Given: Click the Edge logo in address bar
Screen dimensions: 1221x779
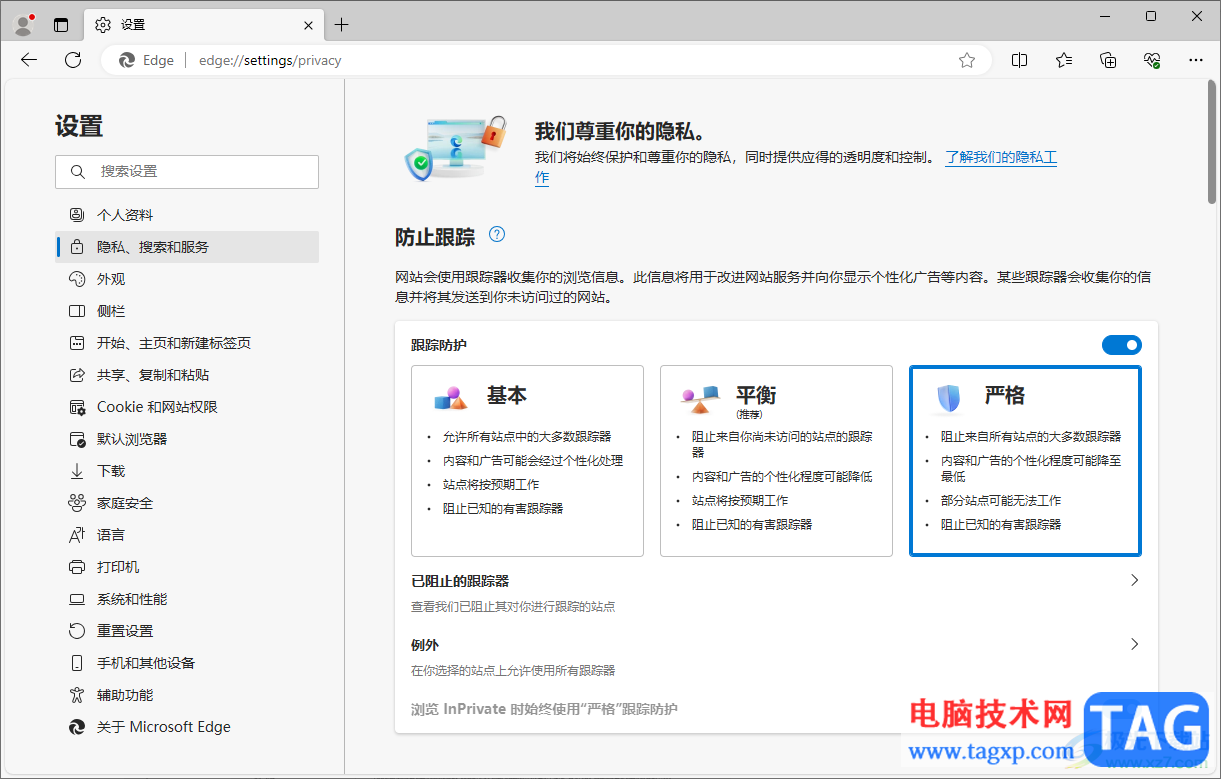Looking at the screenshot, I should (127, 60).
